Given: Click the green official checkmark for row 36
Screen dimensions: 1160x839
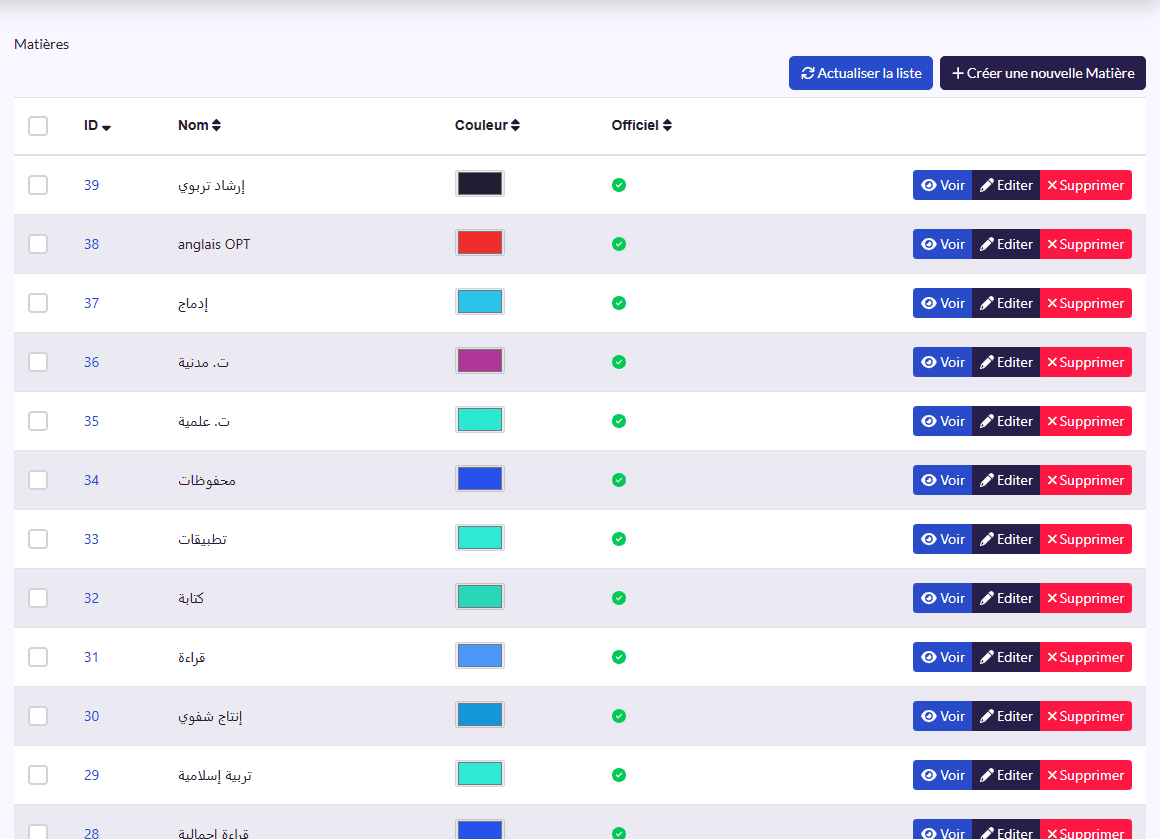Looking at the screenshot, I should (x=619, y=362).
